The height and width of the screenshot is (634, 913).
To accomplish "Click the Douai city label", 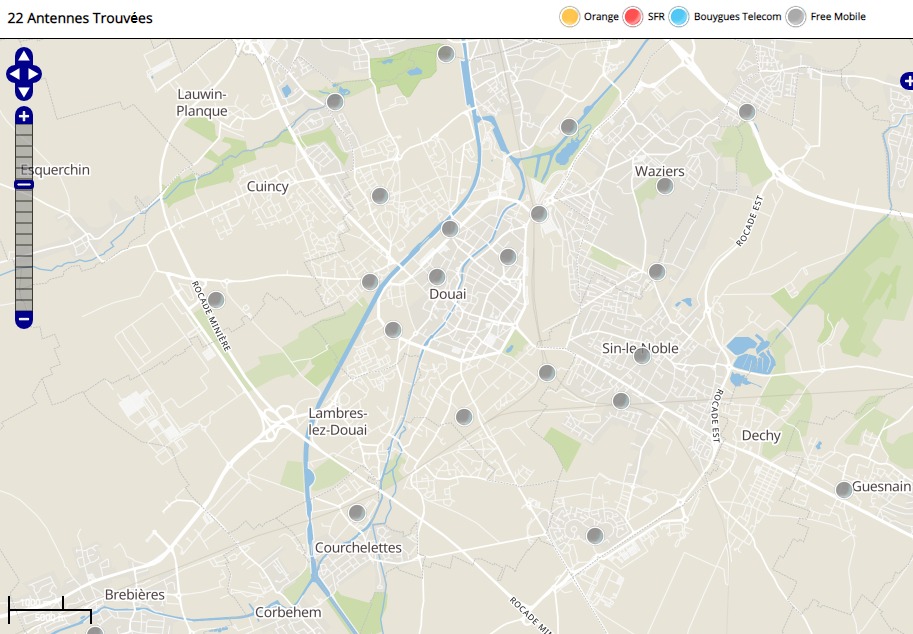I will [x=447, y=294].
